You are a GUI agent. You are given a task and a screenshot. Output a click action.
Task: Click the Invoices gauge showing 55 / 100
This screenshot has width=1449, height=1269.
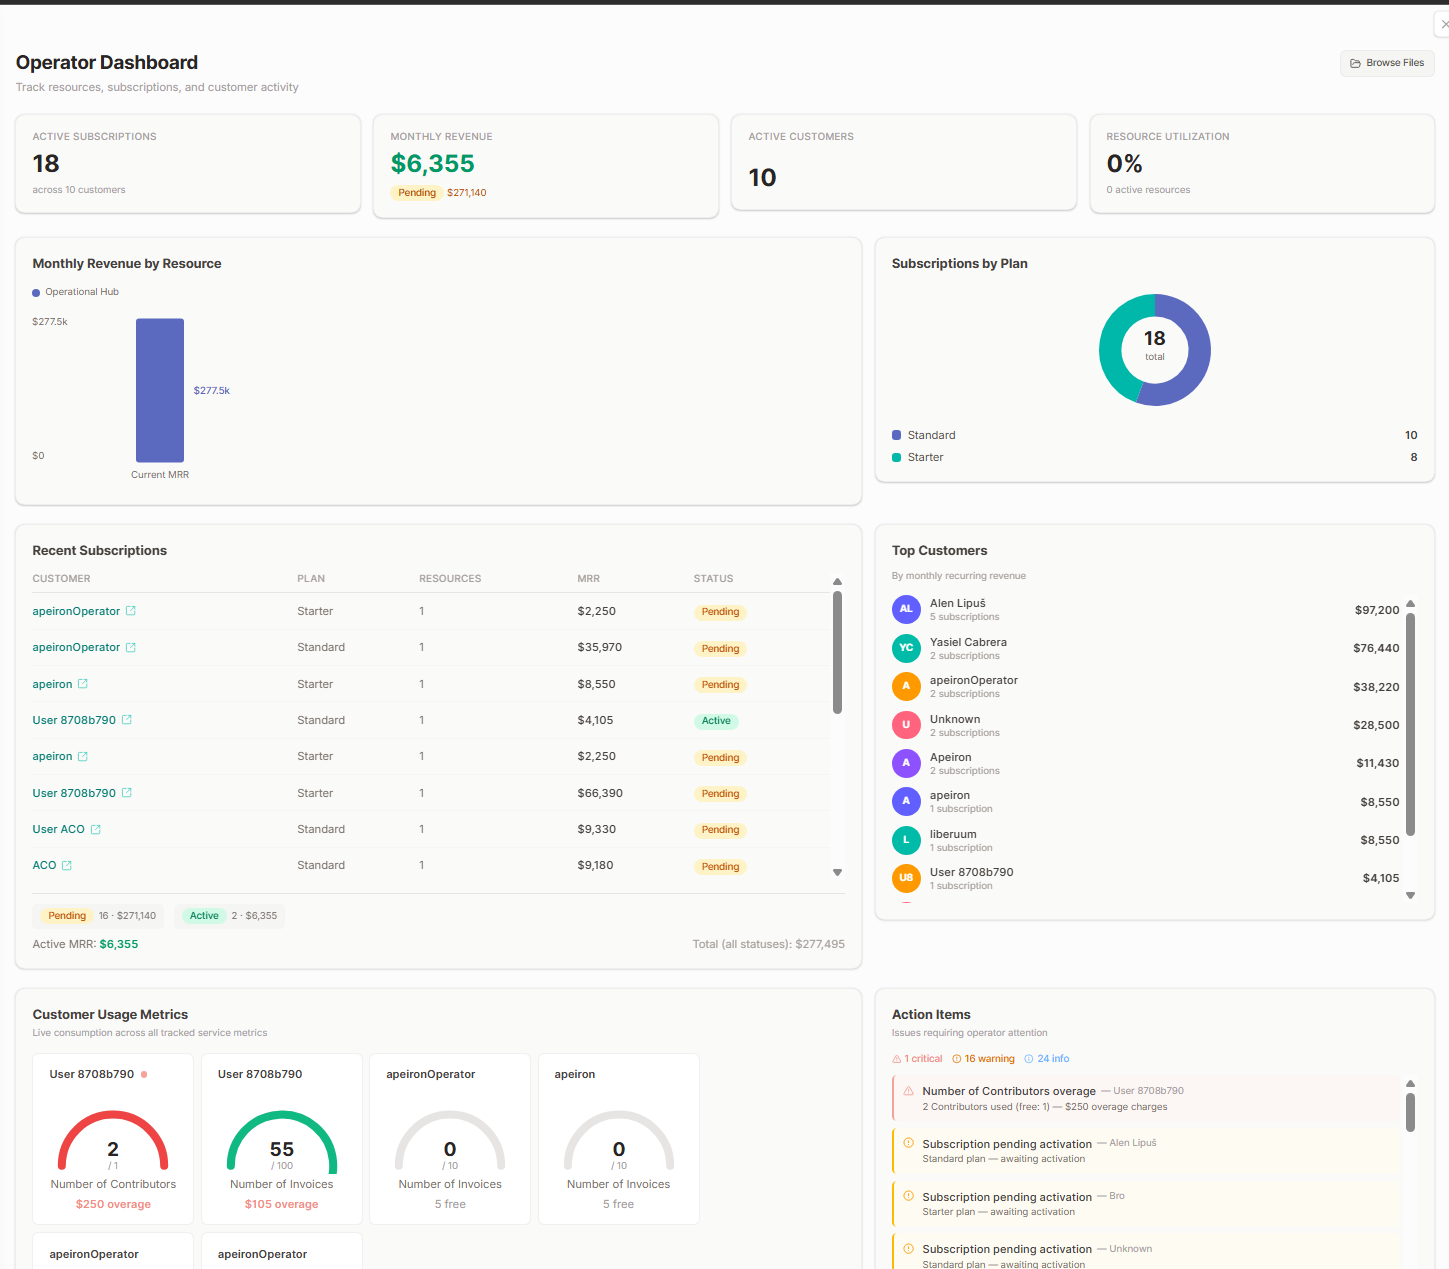click(x=282, y=1141)
